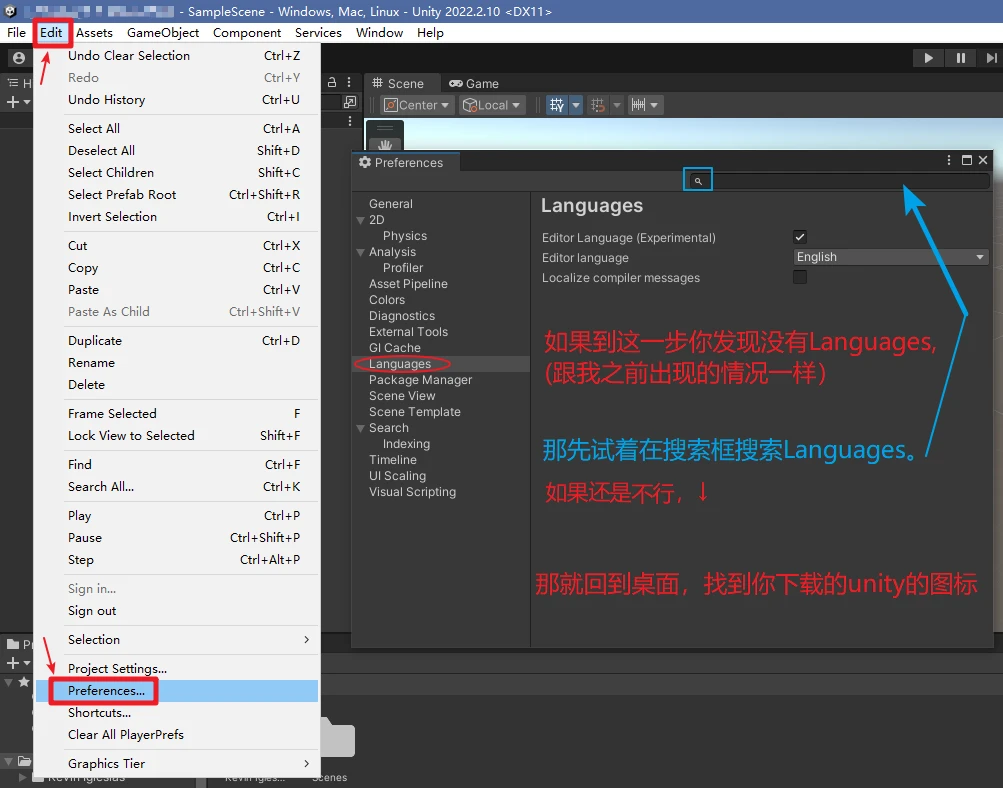Screen dimensions: 1003x788
Task: Open the grid visibility dropdown arrow
Action: tap(576, 105)
